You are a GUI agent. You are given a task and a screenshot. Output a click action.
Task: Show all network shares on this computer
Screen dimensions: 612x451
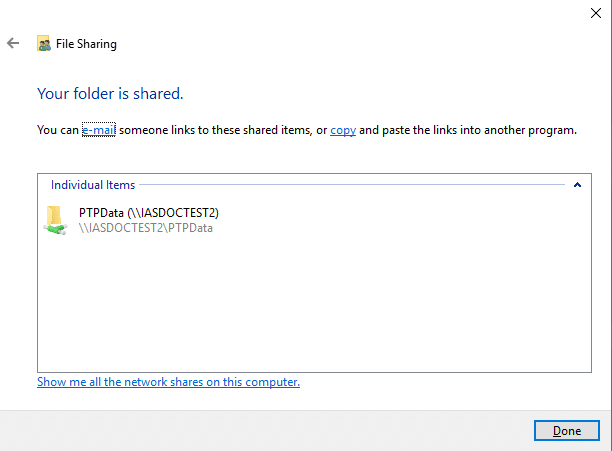pyautogui.click(x=168, y=382)
